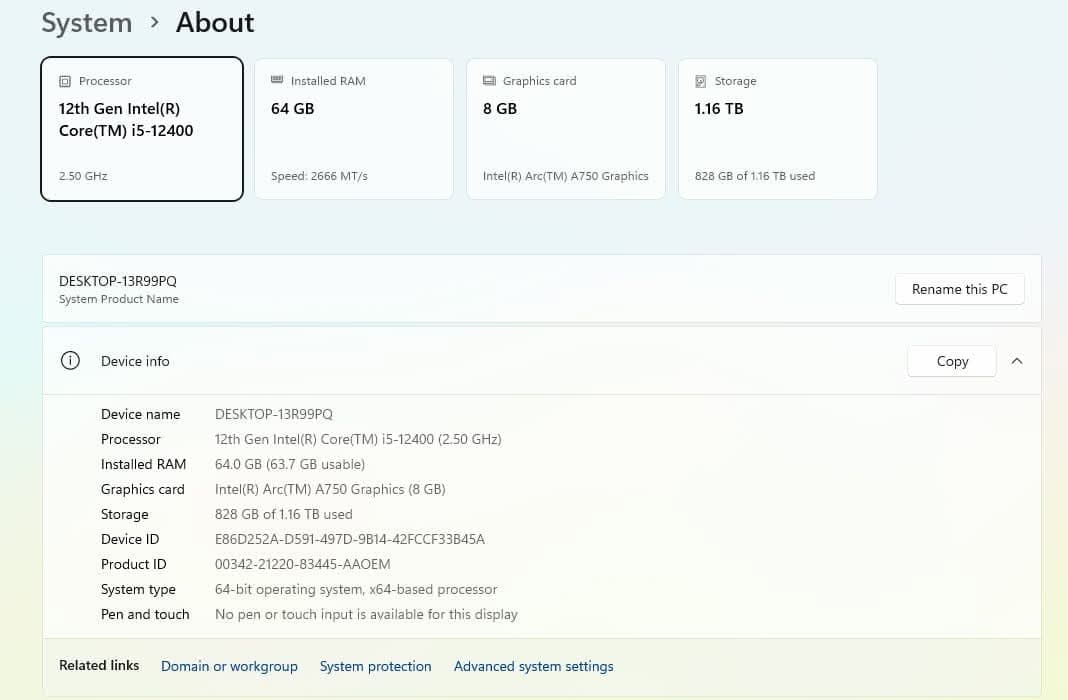Collapse the Device info section chevron
This screenshot has width=1068, height=700.
[1017, 361]
